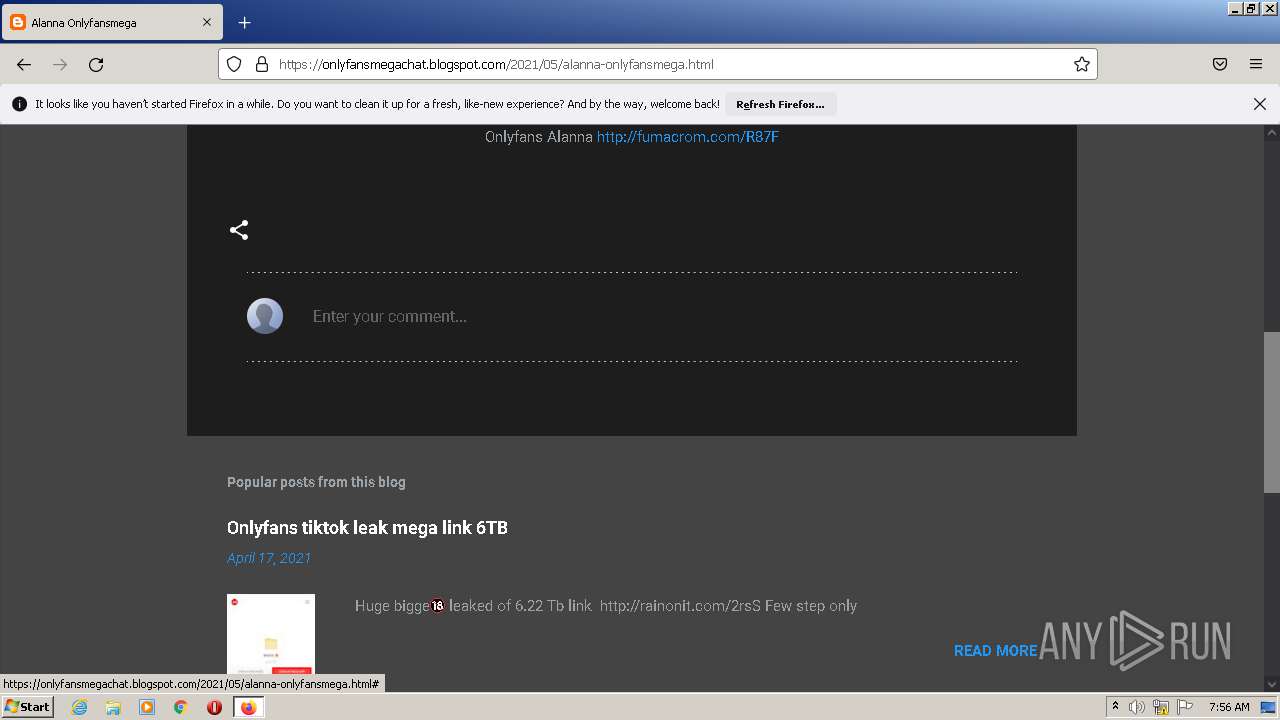Viewport: 1280px width, 720px height.
Task: Select the Firefox taskbar button
Action: 249,707
